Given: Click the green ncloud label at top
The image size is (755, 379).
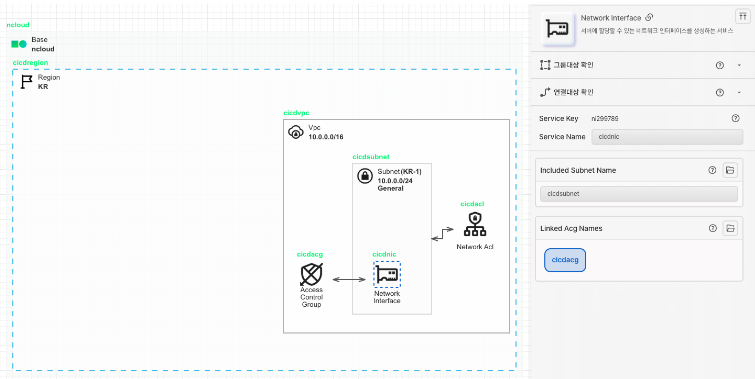Looking at the screenshot, I should [x=18, y=25].
